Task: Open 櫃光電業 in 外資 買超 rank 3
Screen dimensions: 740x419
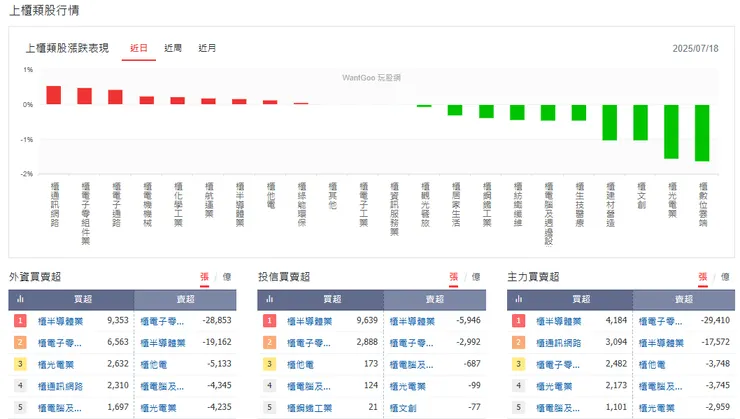Action: coord(56,365)
